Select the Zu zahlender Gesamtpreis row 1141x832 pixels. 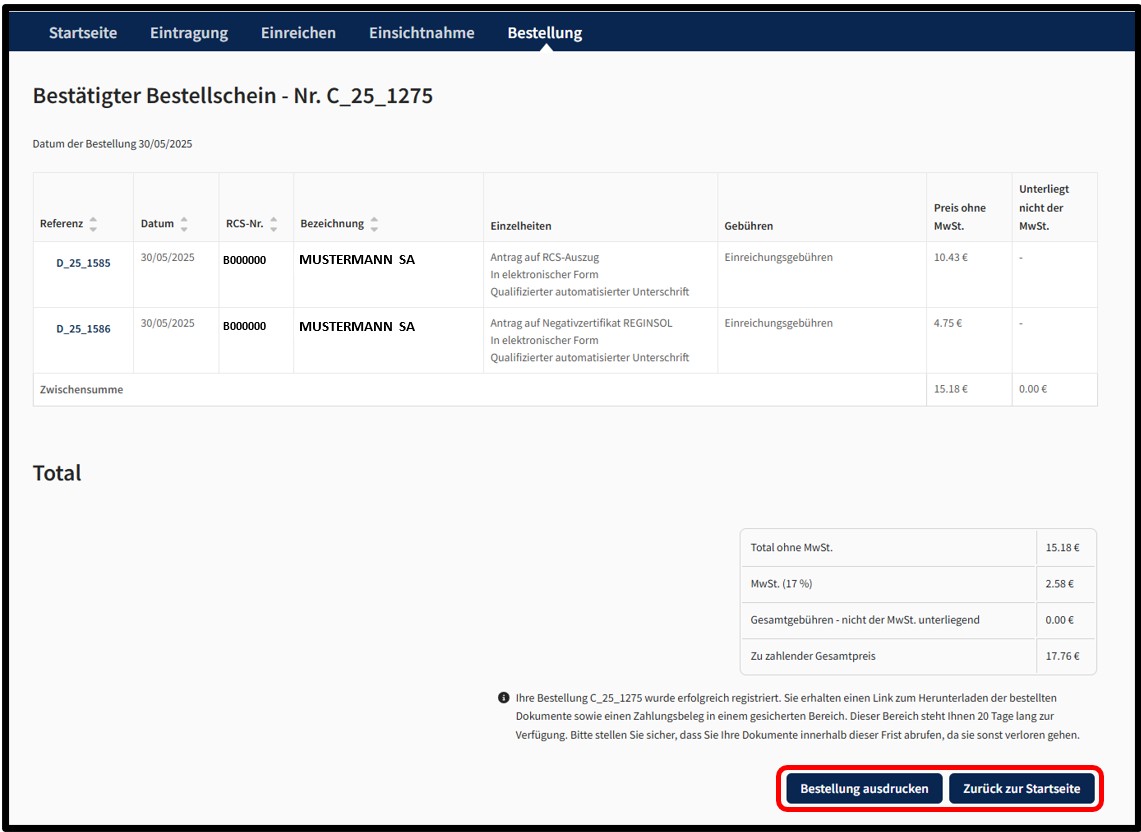click(x=918, y=657)
